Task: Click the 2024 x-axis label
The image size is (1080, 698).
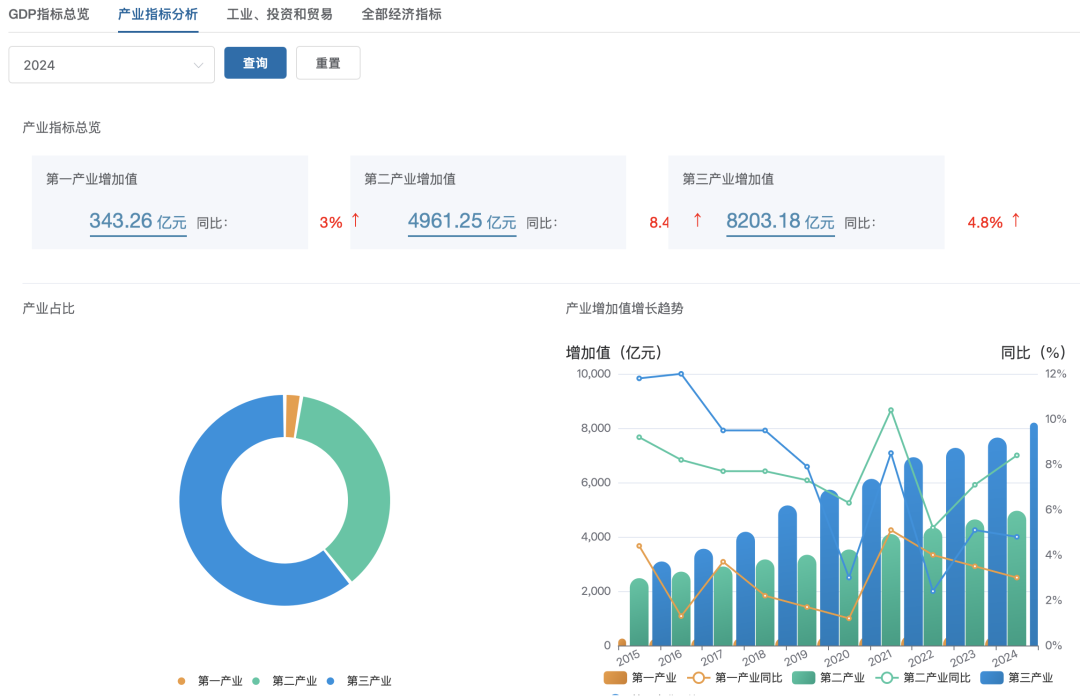Action: point(1004,658)
